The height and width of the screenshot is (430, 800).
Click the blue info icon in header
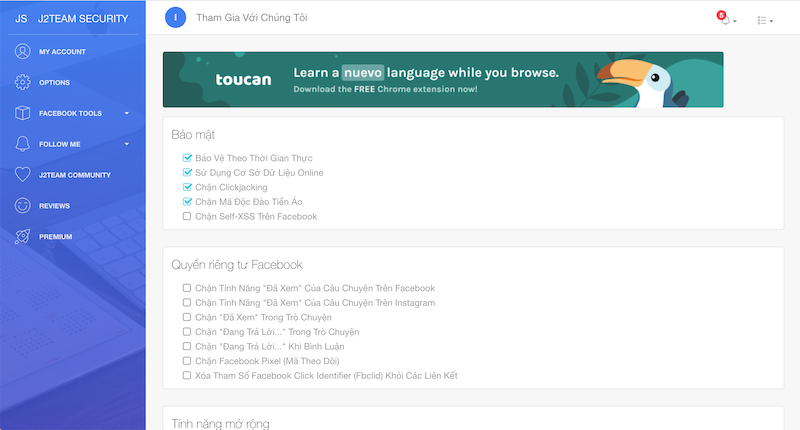175,17
